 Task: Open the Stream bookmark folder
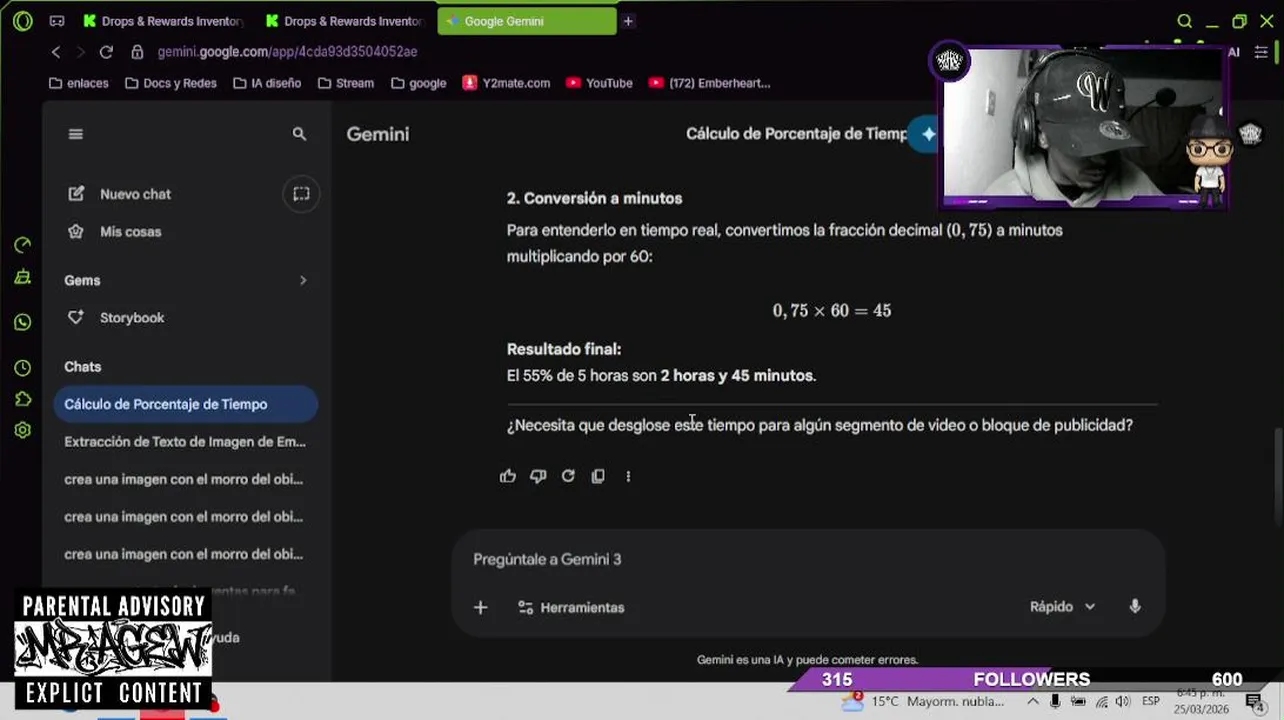pos(345,83)
